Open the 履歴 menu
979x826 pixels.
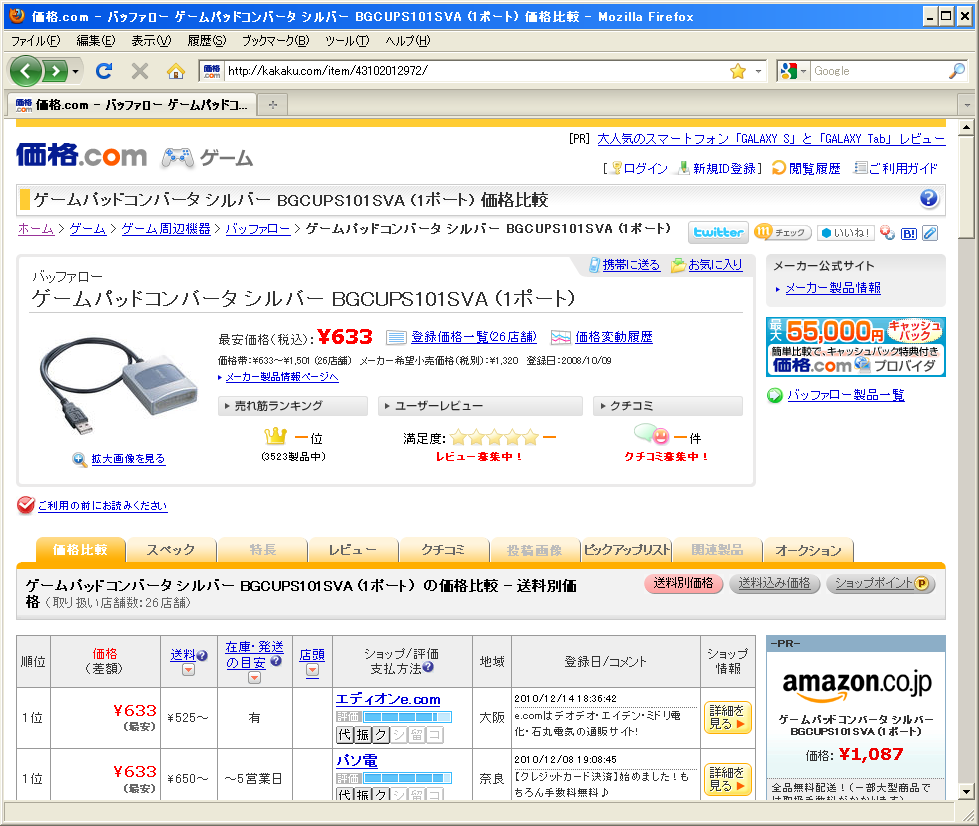(207, 41)
